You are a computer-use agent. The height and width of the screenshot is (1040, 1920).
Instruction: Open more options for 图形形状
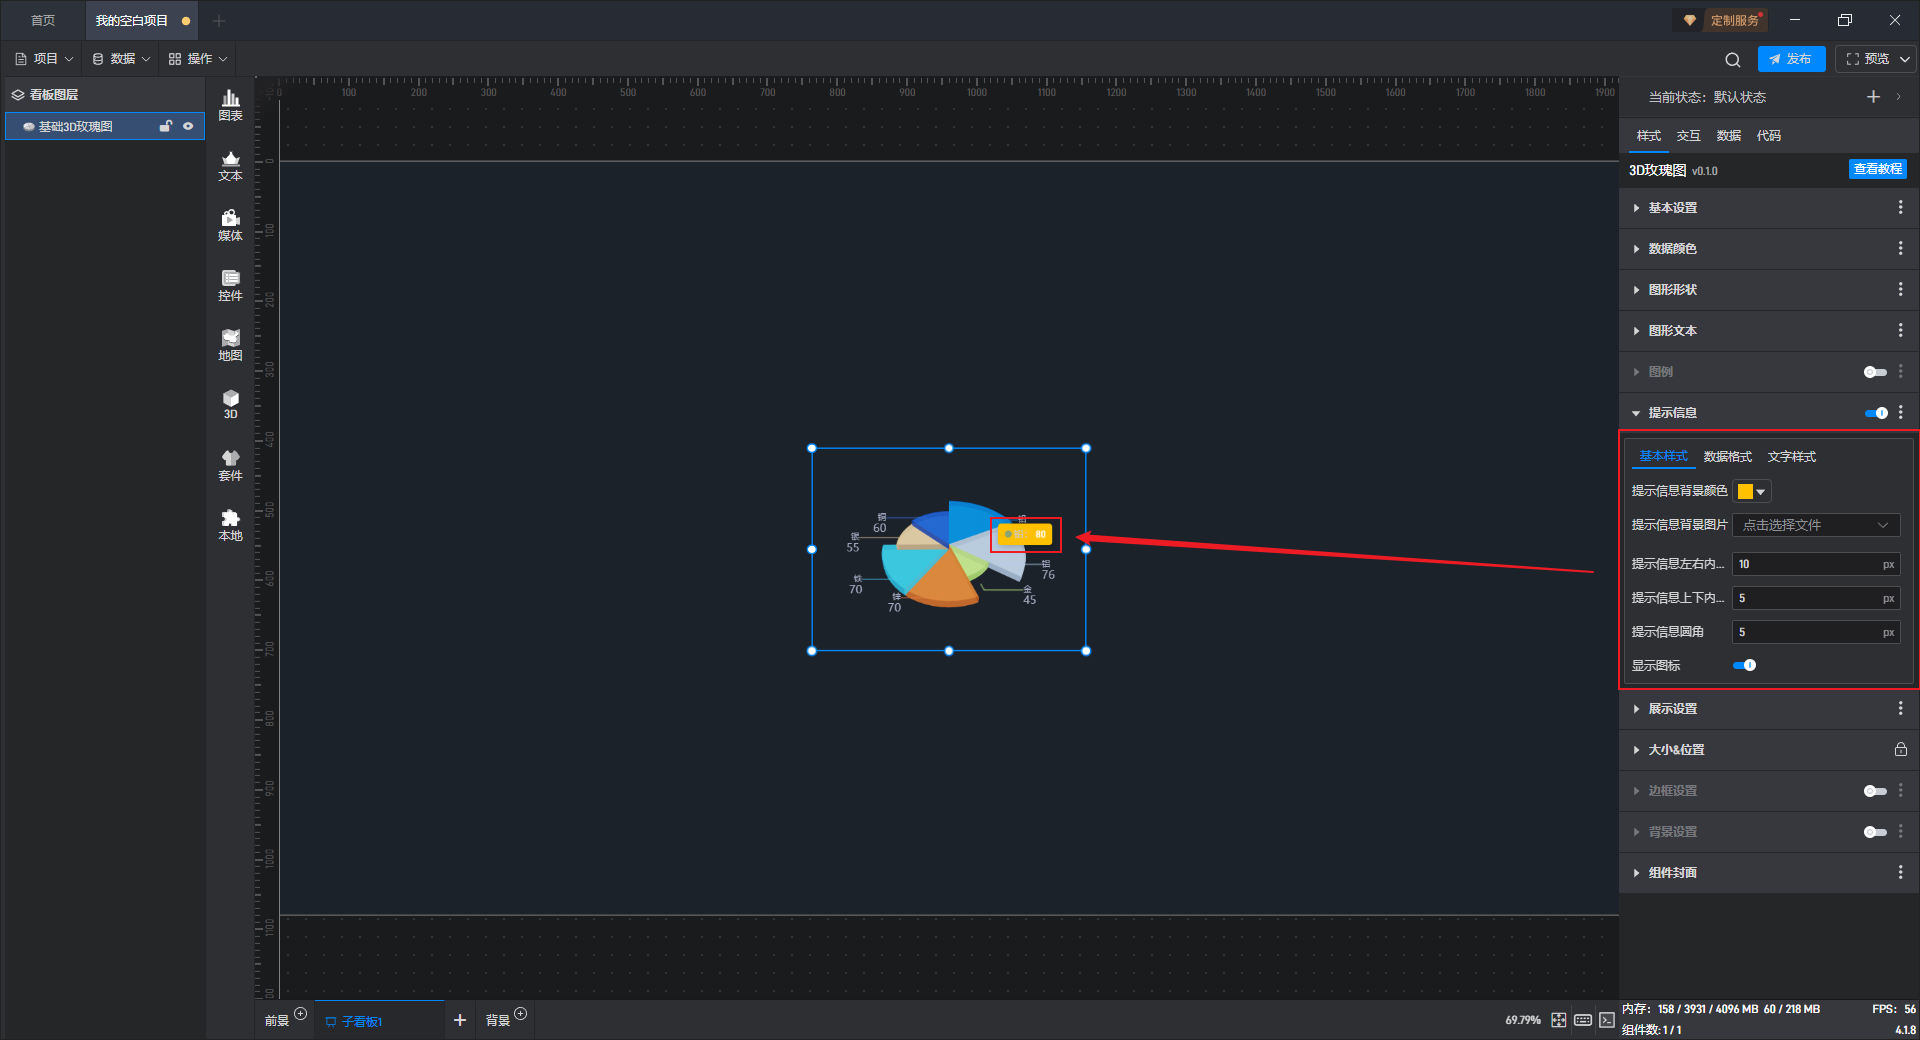point(1900,289)
